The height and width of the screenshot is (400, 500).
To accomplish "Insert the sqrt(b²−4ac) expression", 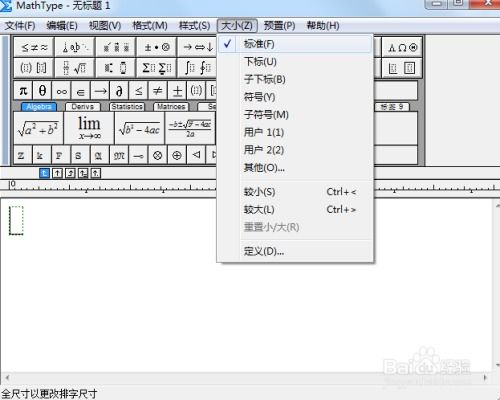I will tap(140, 128).
